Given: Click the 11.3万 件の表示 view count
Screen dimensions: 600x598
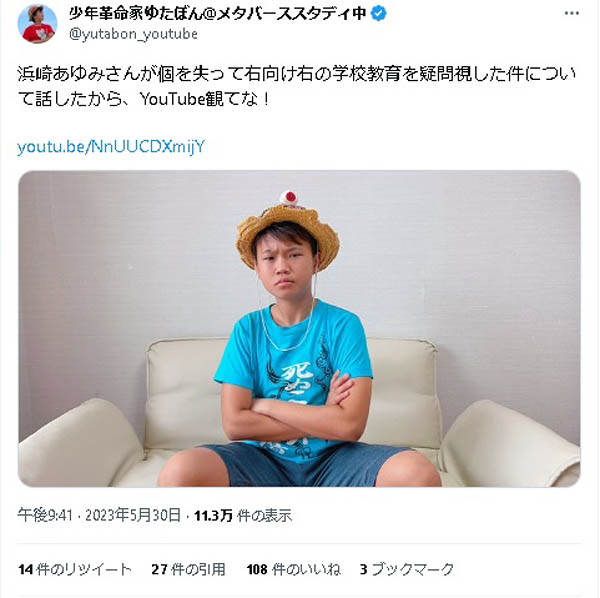Looking at the screenshot, I should [x=243, y=516].
